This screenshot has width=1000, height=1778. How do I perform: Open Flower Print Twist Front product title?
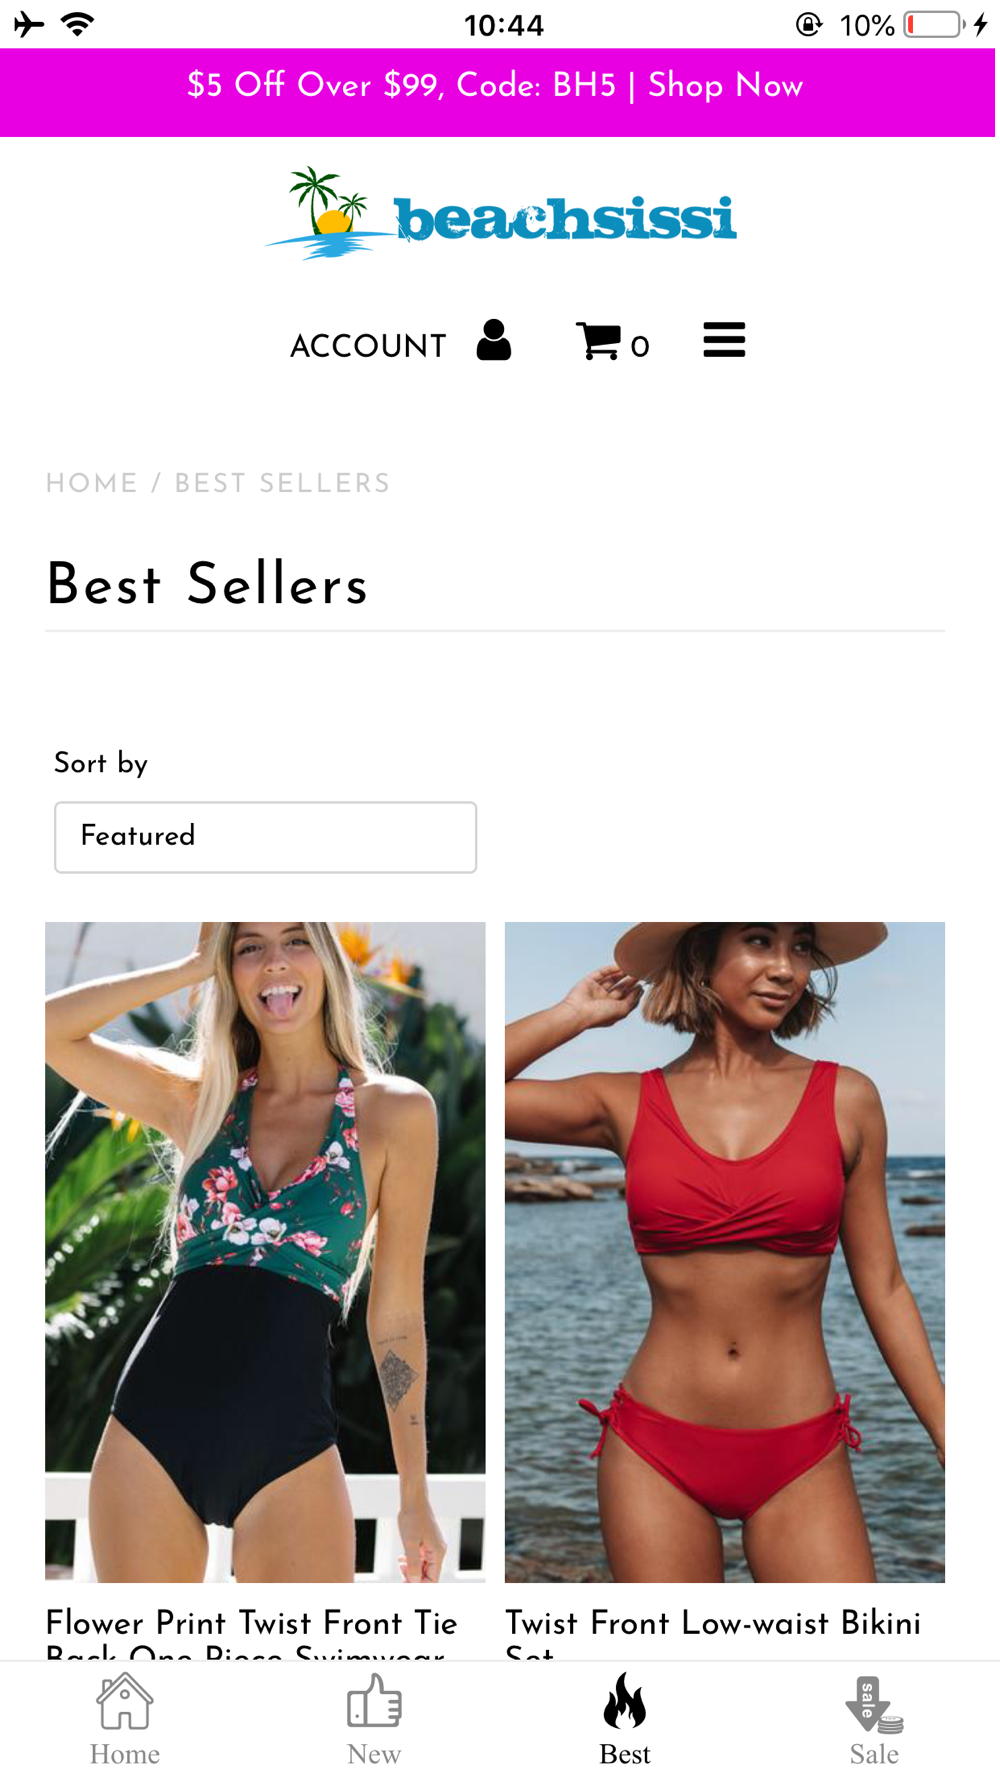click(253, 1633)
